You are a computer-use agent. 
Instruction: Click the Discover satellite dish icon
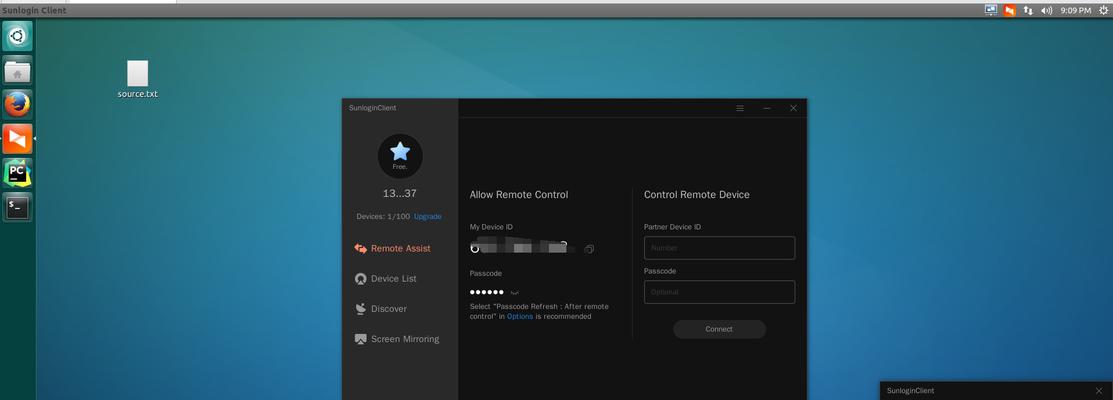click(x=361, y=309)
